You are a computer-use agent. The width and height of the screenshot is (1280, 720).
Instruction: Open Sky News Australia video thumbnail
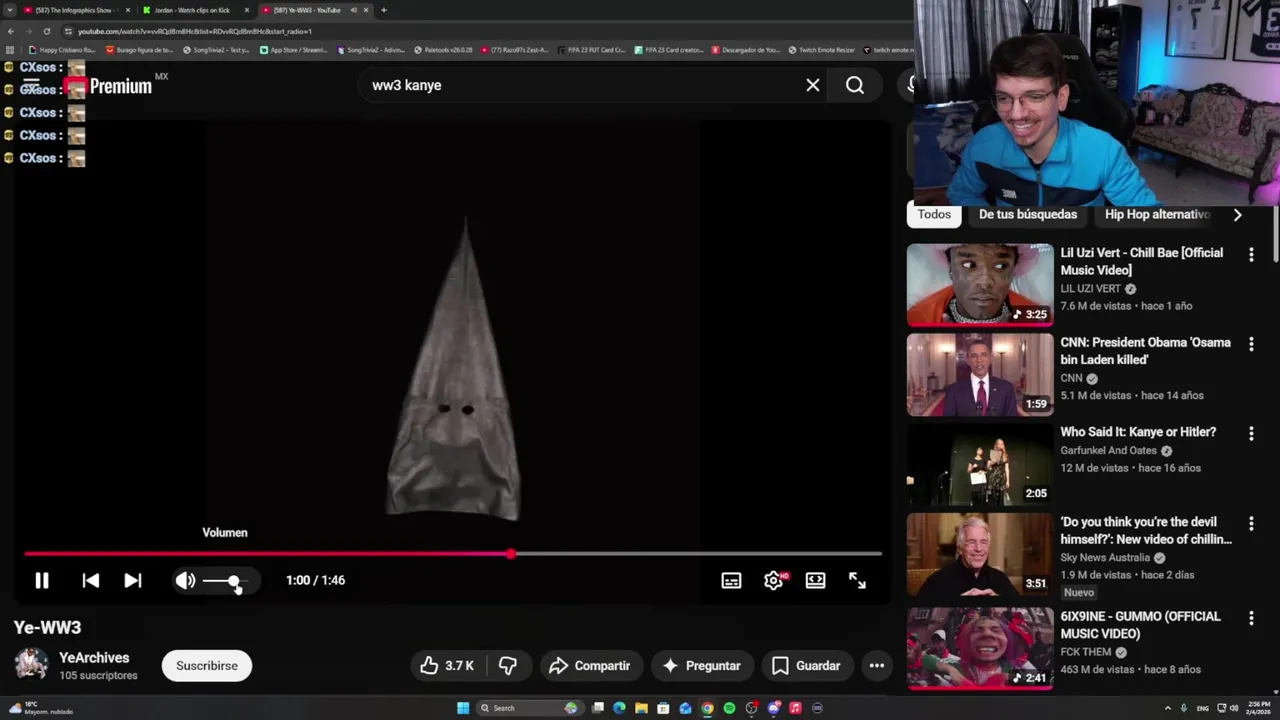(x=980, y=554)
